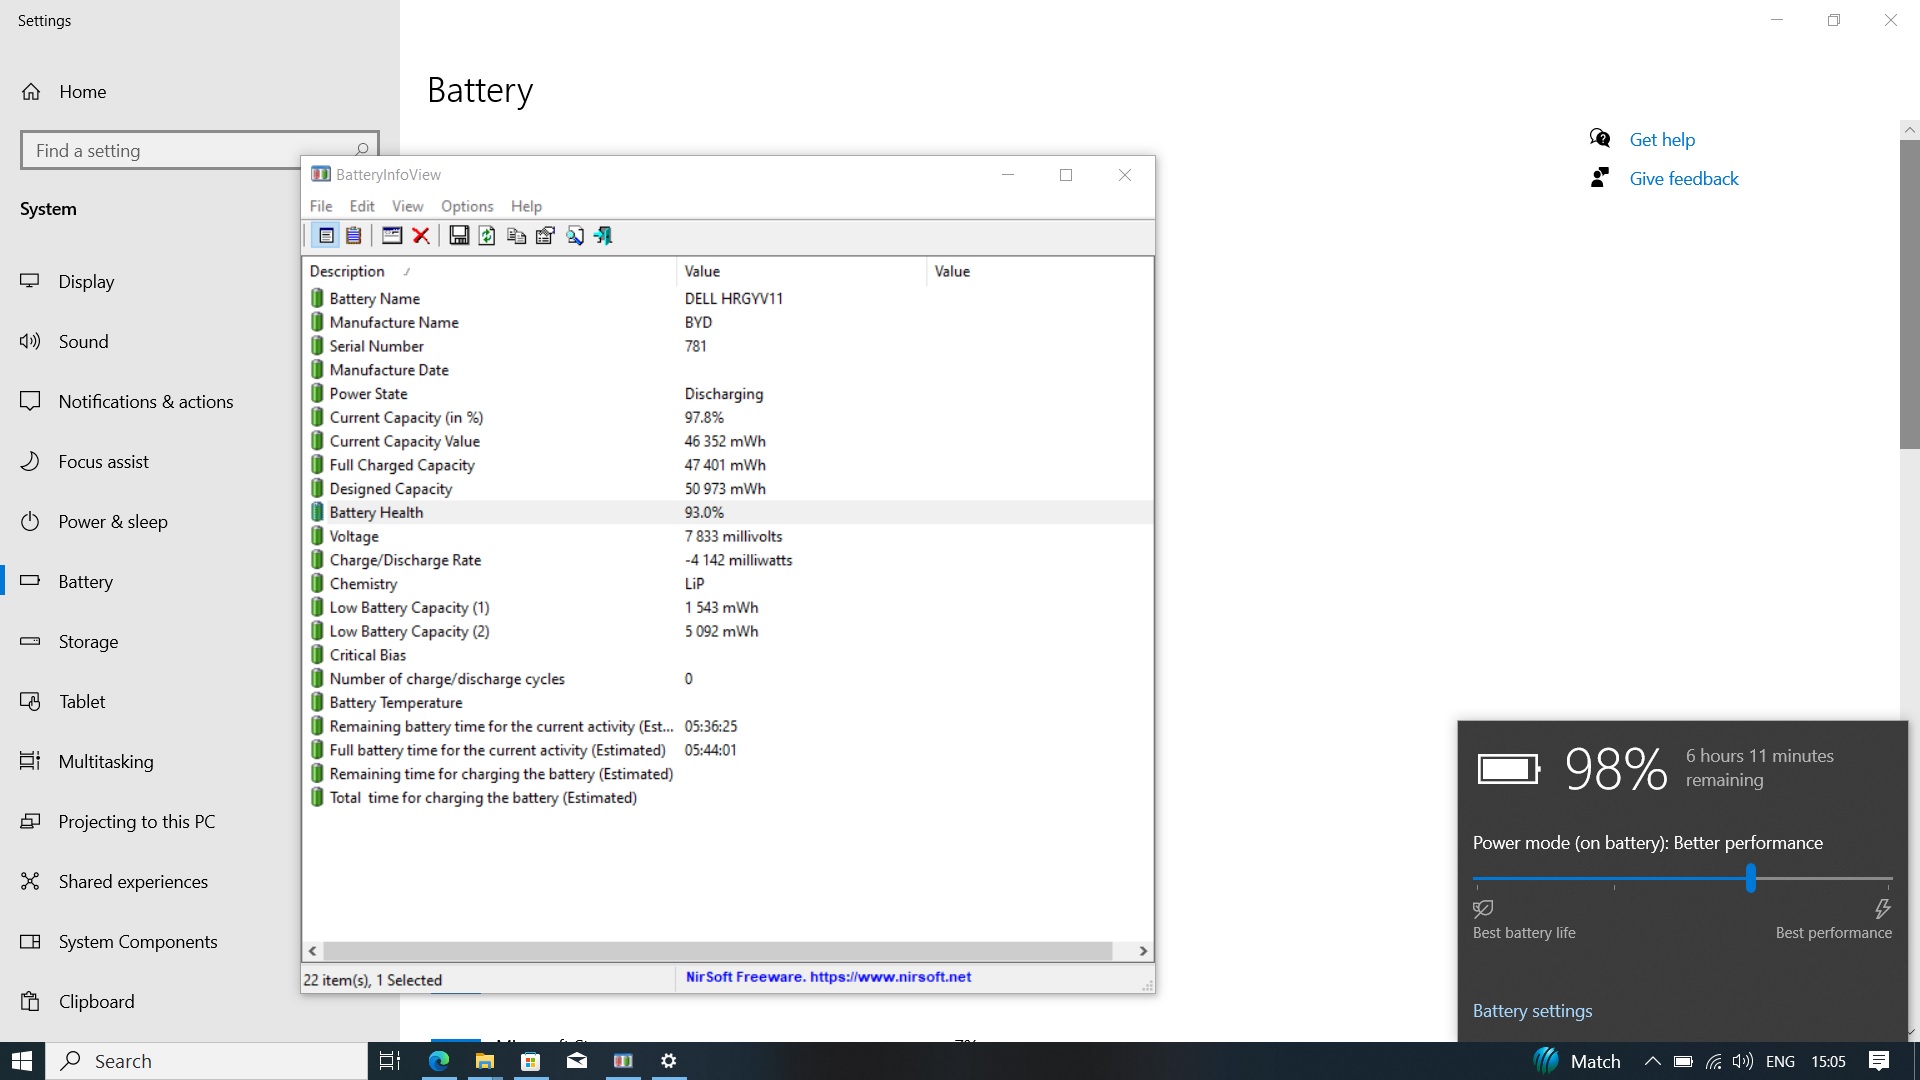Open the View menu in BatteryInfoView
The image size is (1920, 1080).
click(x=407, y=206)
